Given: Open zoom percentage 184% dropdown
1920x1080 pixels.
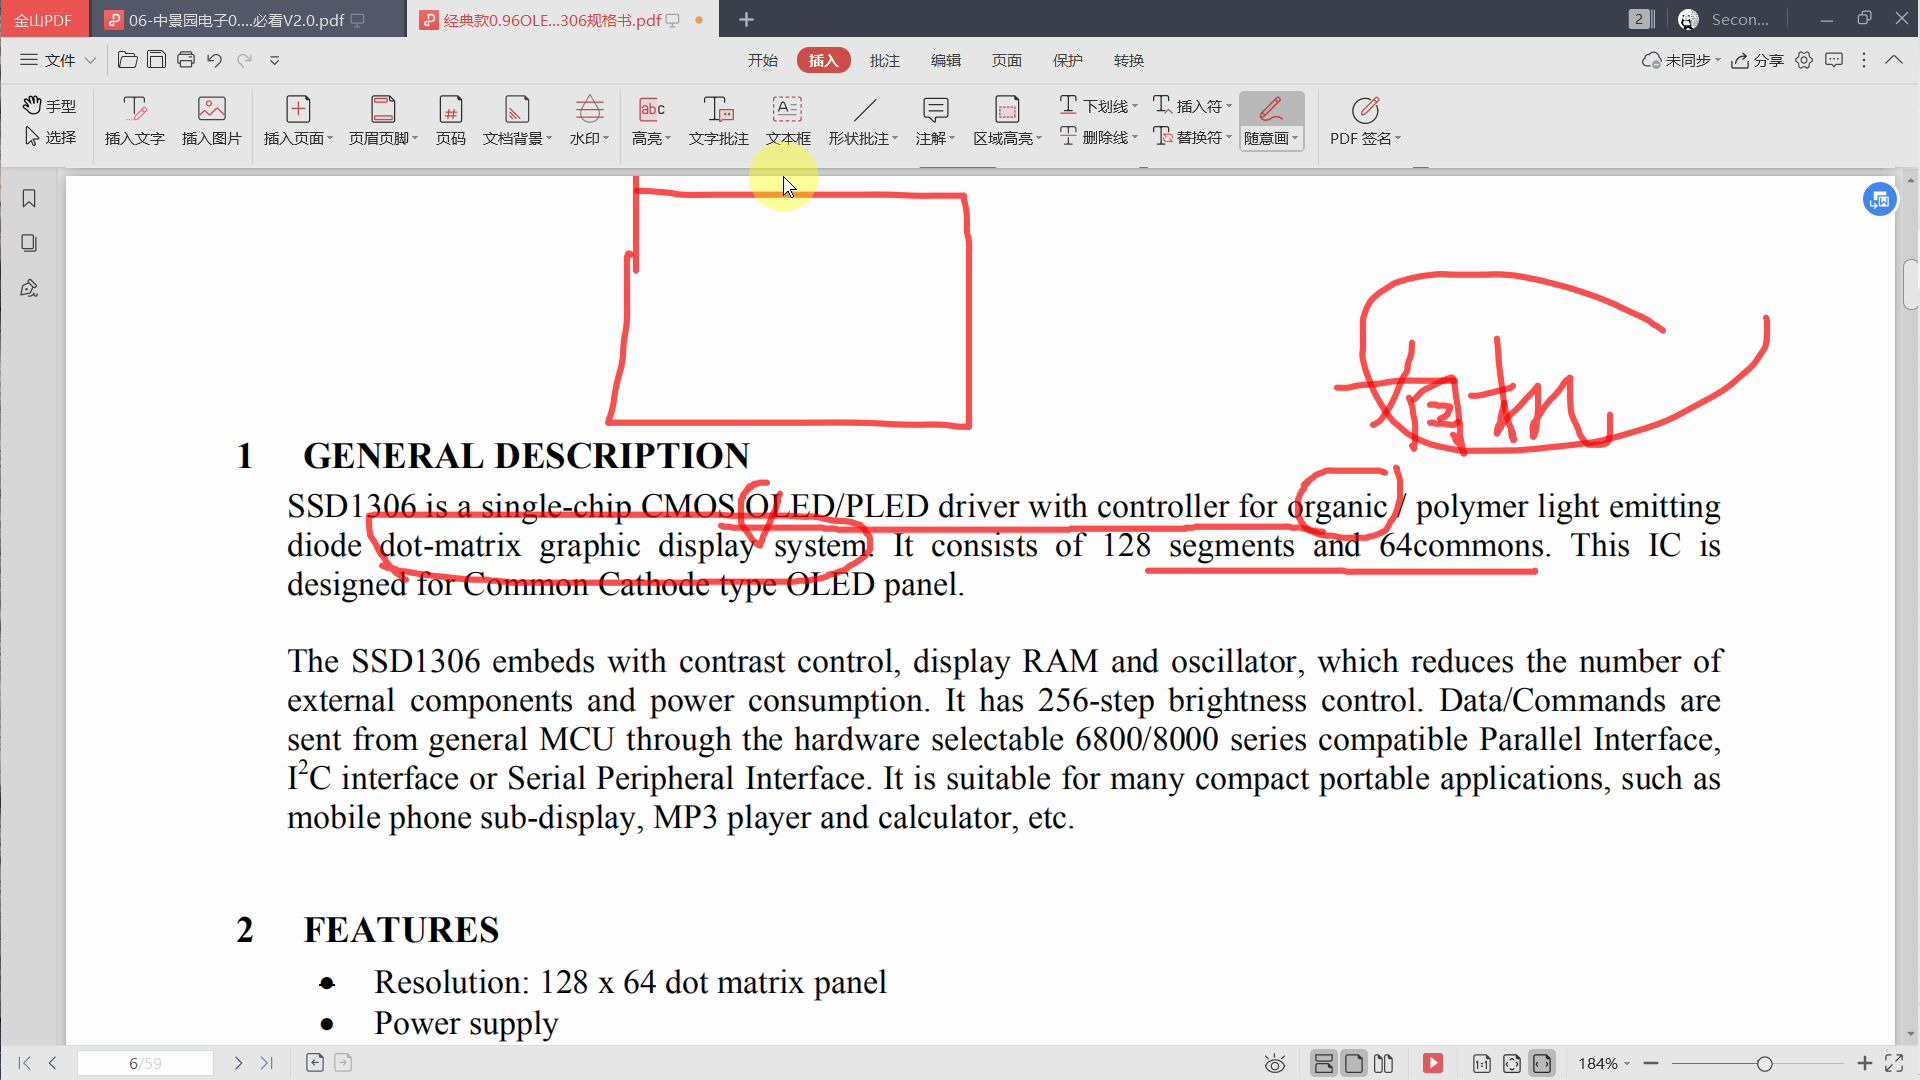Looking at the screenshot, I should point(1604,1063).
